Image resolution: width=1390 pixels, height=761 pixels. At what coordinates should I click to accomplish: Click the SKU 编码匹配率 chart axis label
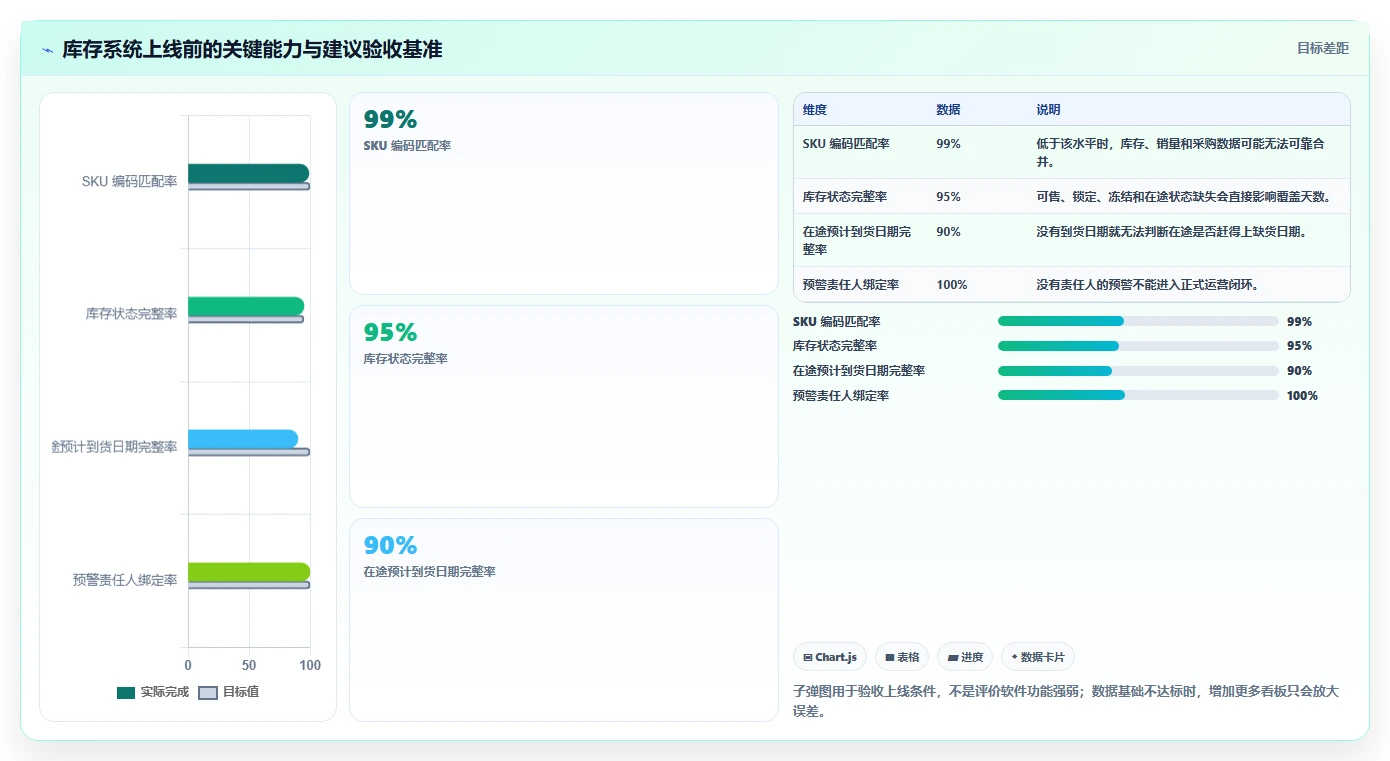pyautogui.click(x=130, y=181)
